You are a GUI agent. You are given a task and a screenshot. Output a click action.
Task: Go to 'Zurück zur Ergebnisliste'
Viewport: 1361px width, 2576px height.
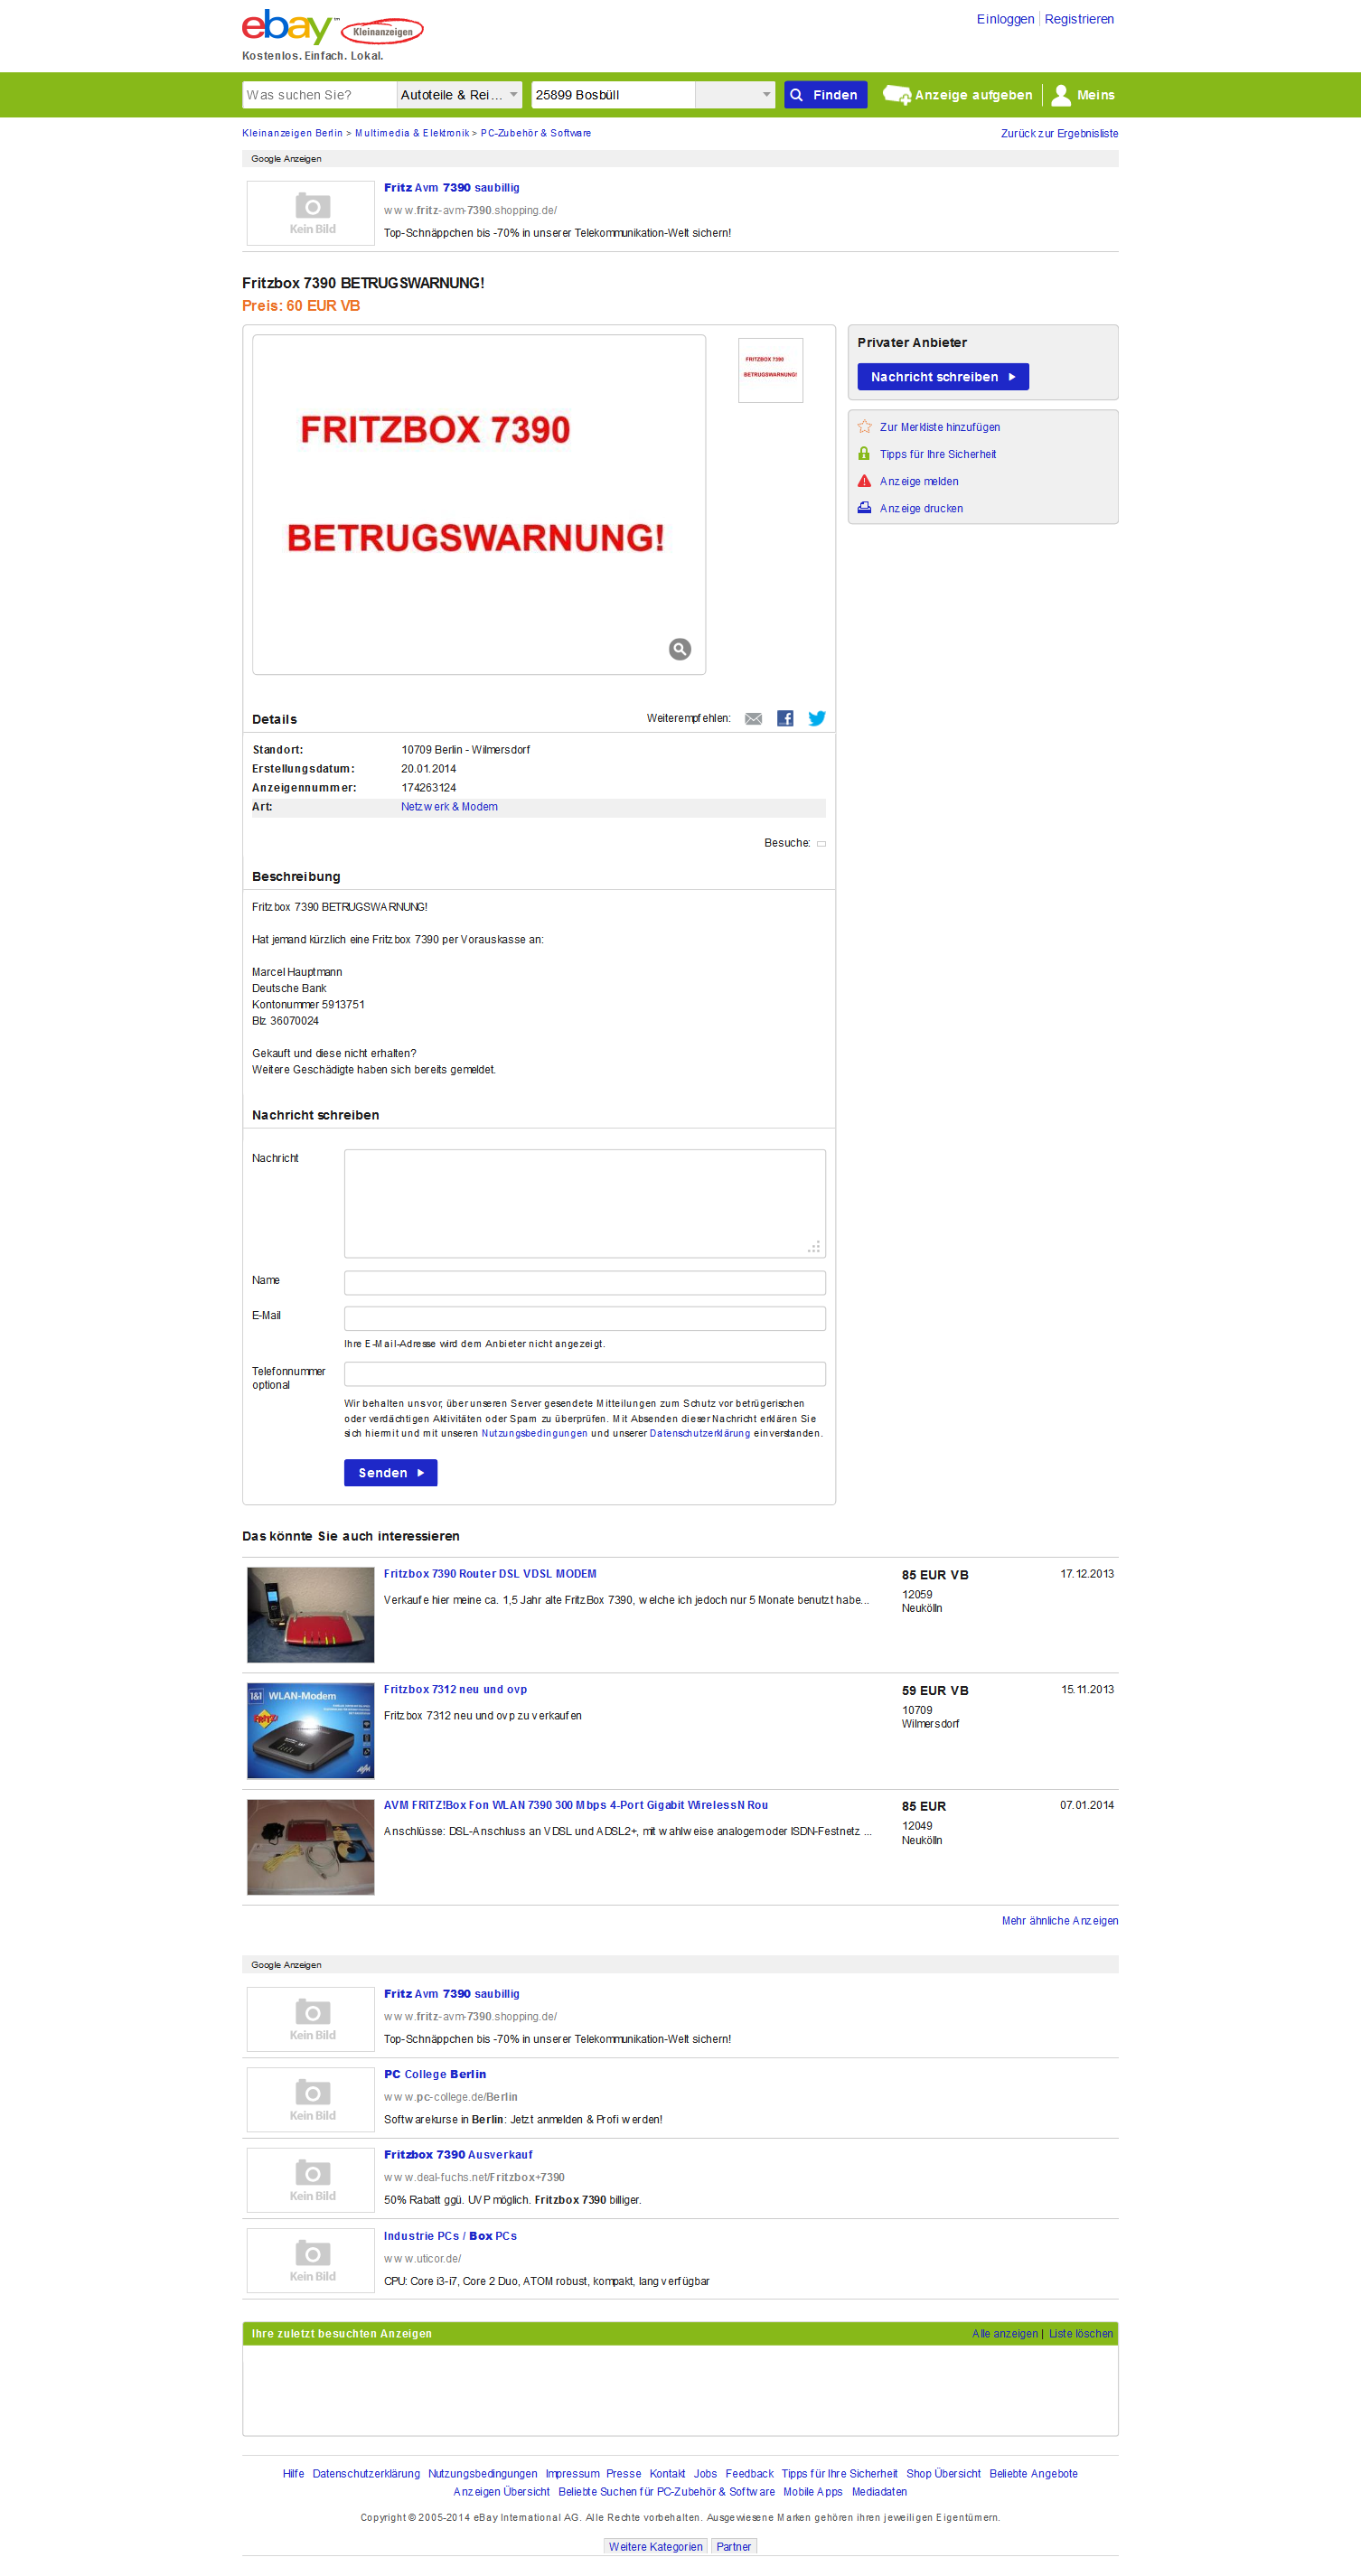[x=1060, y=134]
